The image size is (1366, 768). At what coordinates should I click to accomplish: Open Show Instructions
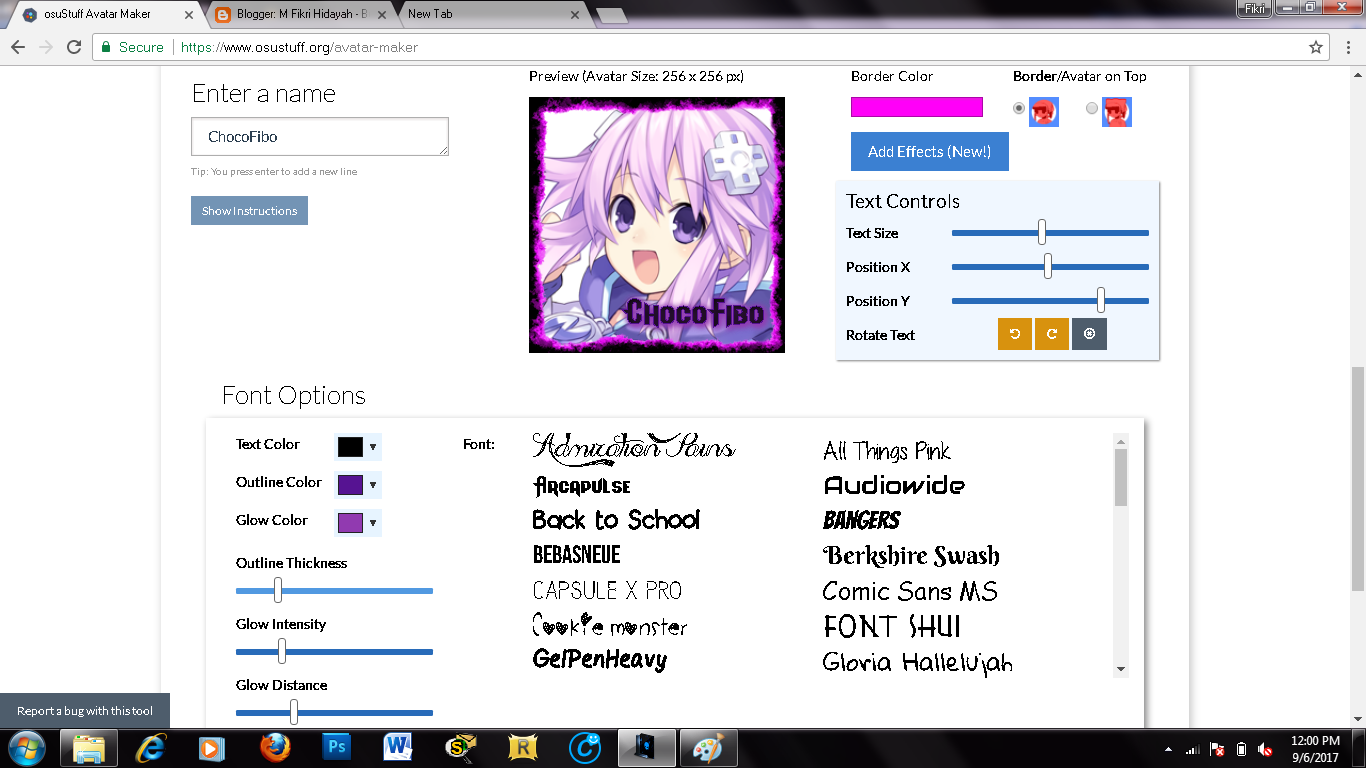point(248,210)
